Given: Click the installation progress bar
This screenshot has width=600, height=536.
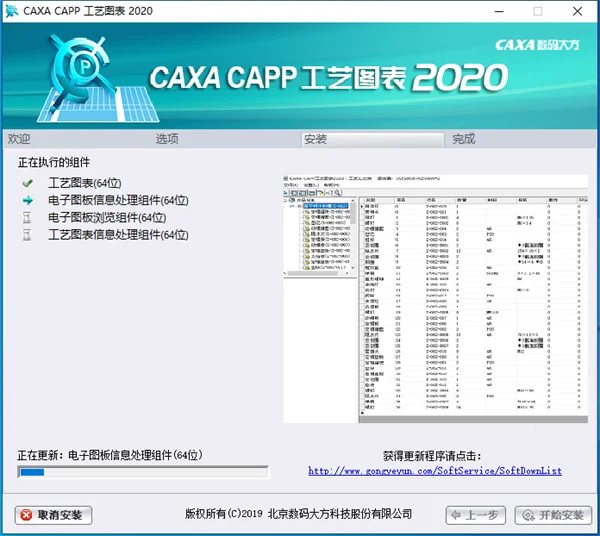Looking at the screenshot, I should (143, 472).
